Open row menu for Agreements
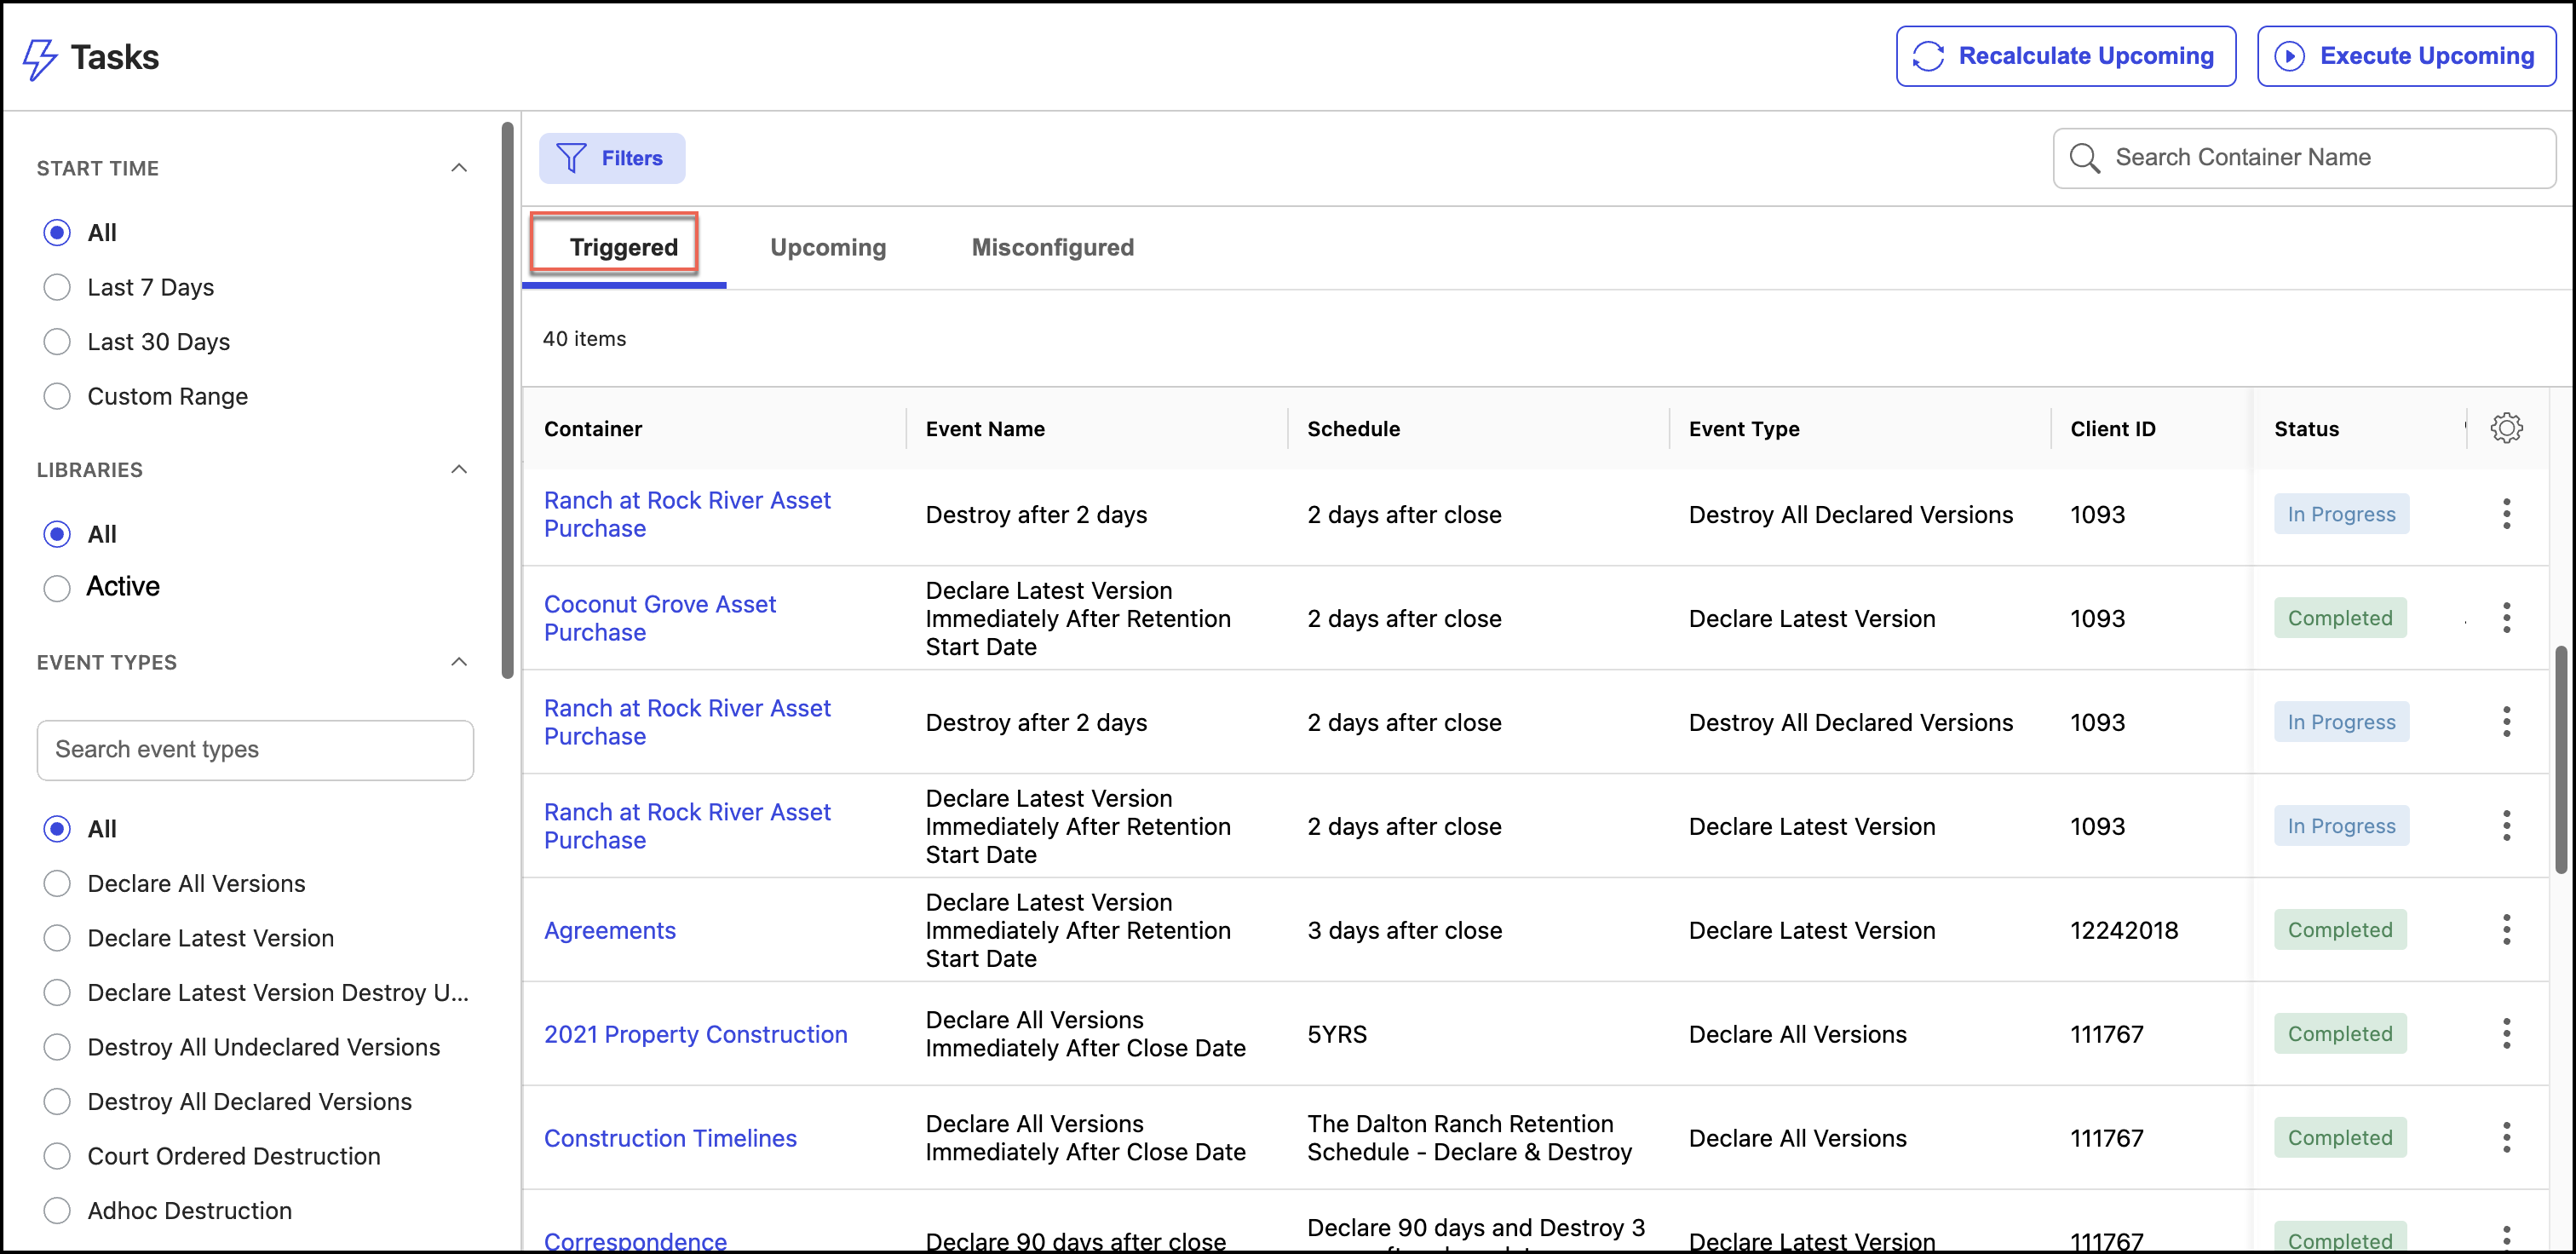 click(x=2505, y=930)
